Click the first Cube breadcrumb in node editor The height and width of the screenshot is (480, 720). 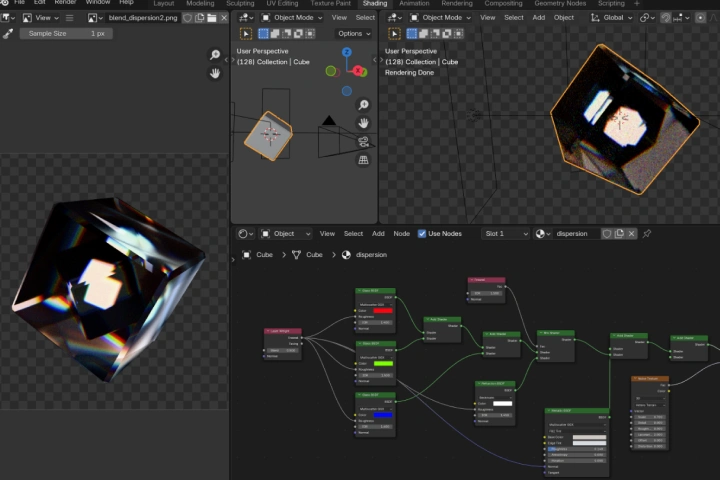264,255
